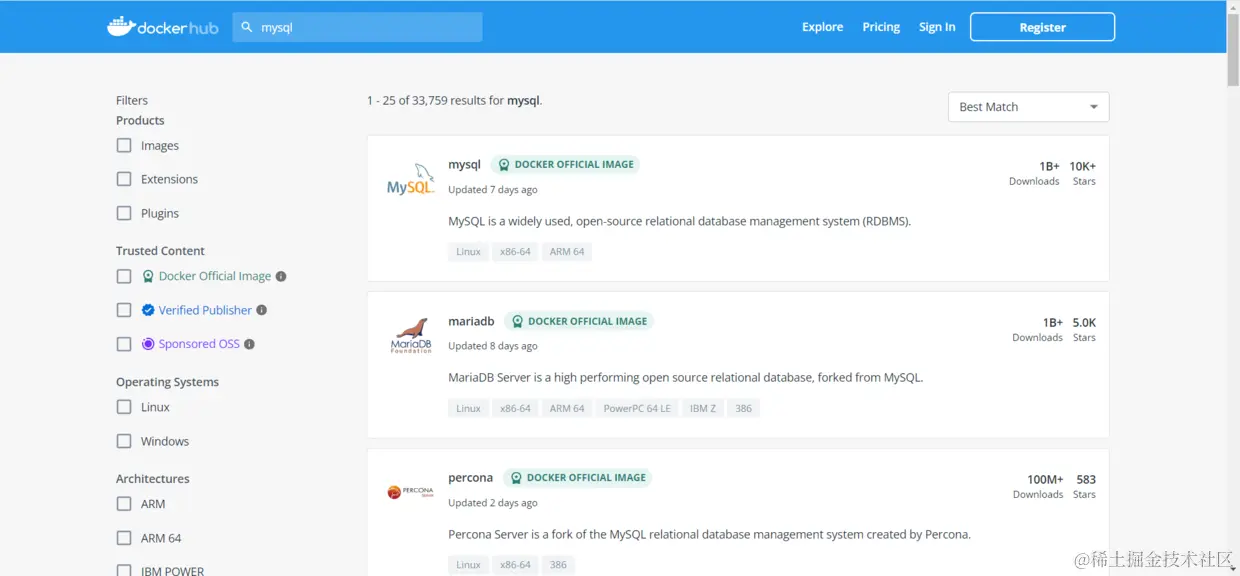This screenshot has width=1240, height=576.
Task: Click the Register button
Action: click(x=1042, y=27)
